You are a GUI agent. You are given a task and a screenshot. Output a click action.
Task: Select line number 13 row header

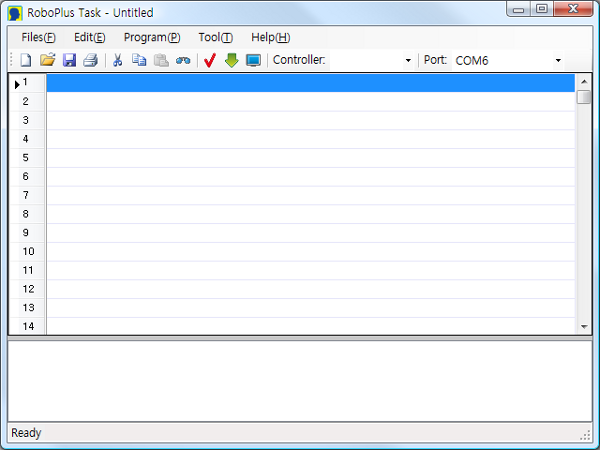click(27, 308)
